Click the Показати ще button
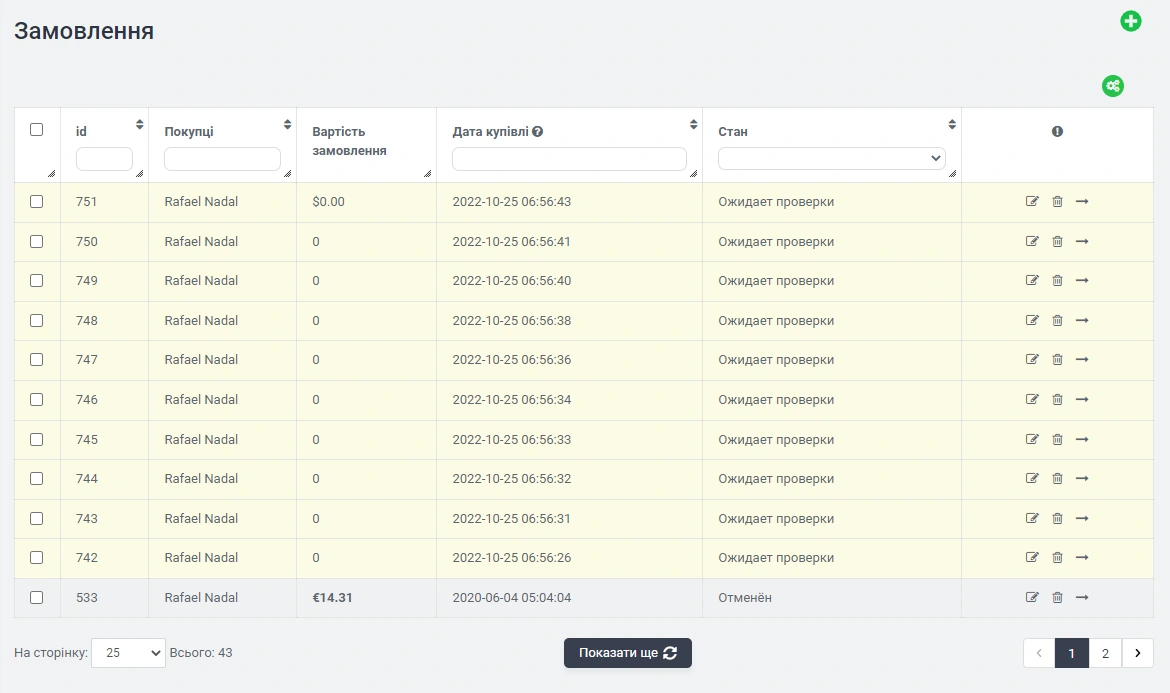The width and height of the screenshot is (1170, 693). tap(627, 653)
